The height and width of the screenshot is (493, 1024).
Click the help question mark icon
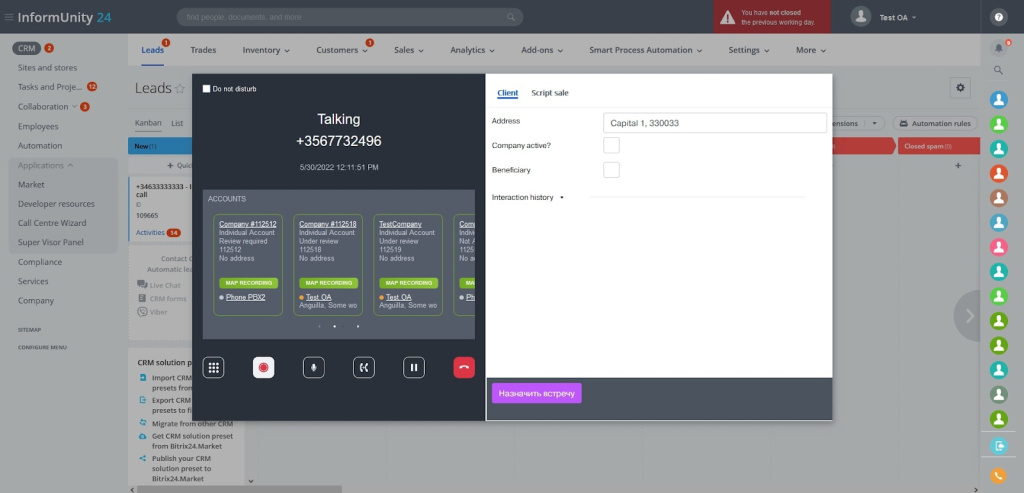999,18
